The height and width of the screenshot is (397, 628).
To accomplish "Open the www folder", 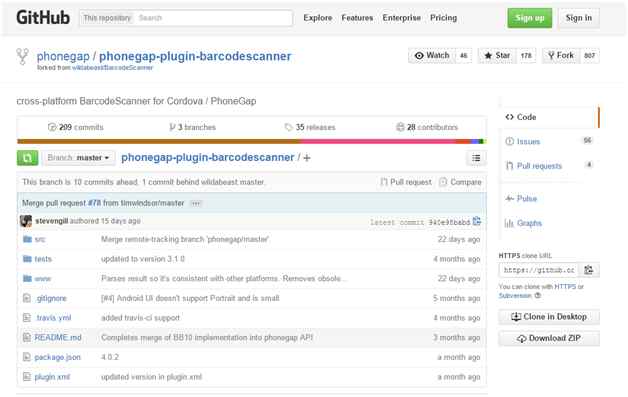I will [42, 278].
